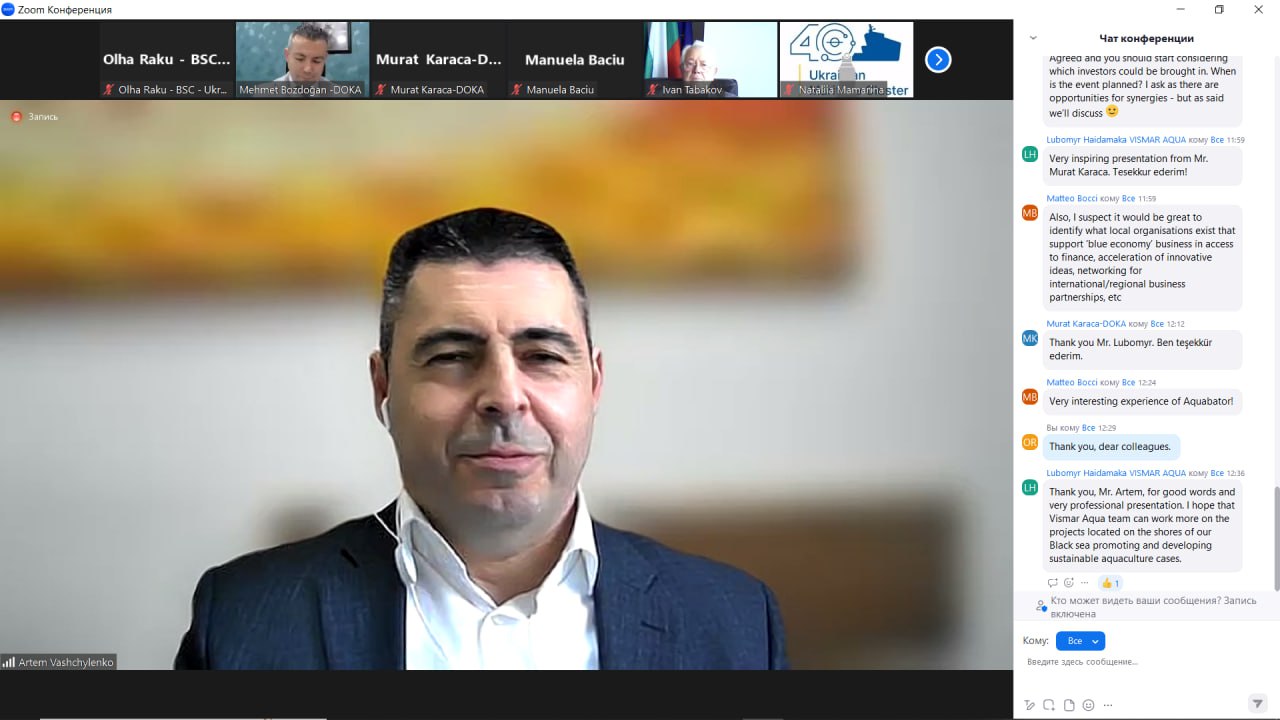This screenshot has width=1280, height=720.
Task: Click the file attachment icon in chat
Action: pos(1069,705)
